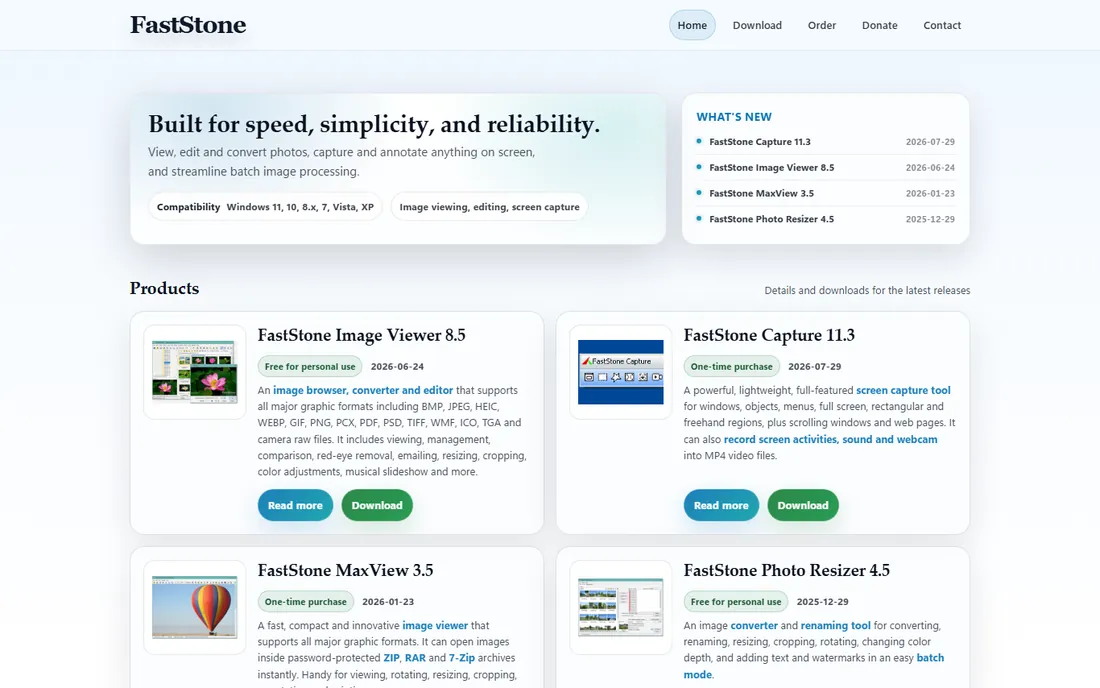Click the WHAT'S NEW heading
The image size is (1100, 688).
(x=734, y=117)
